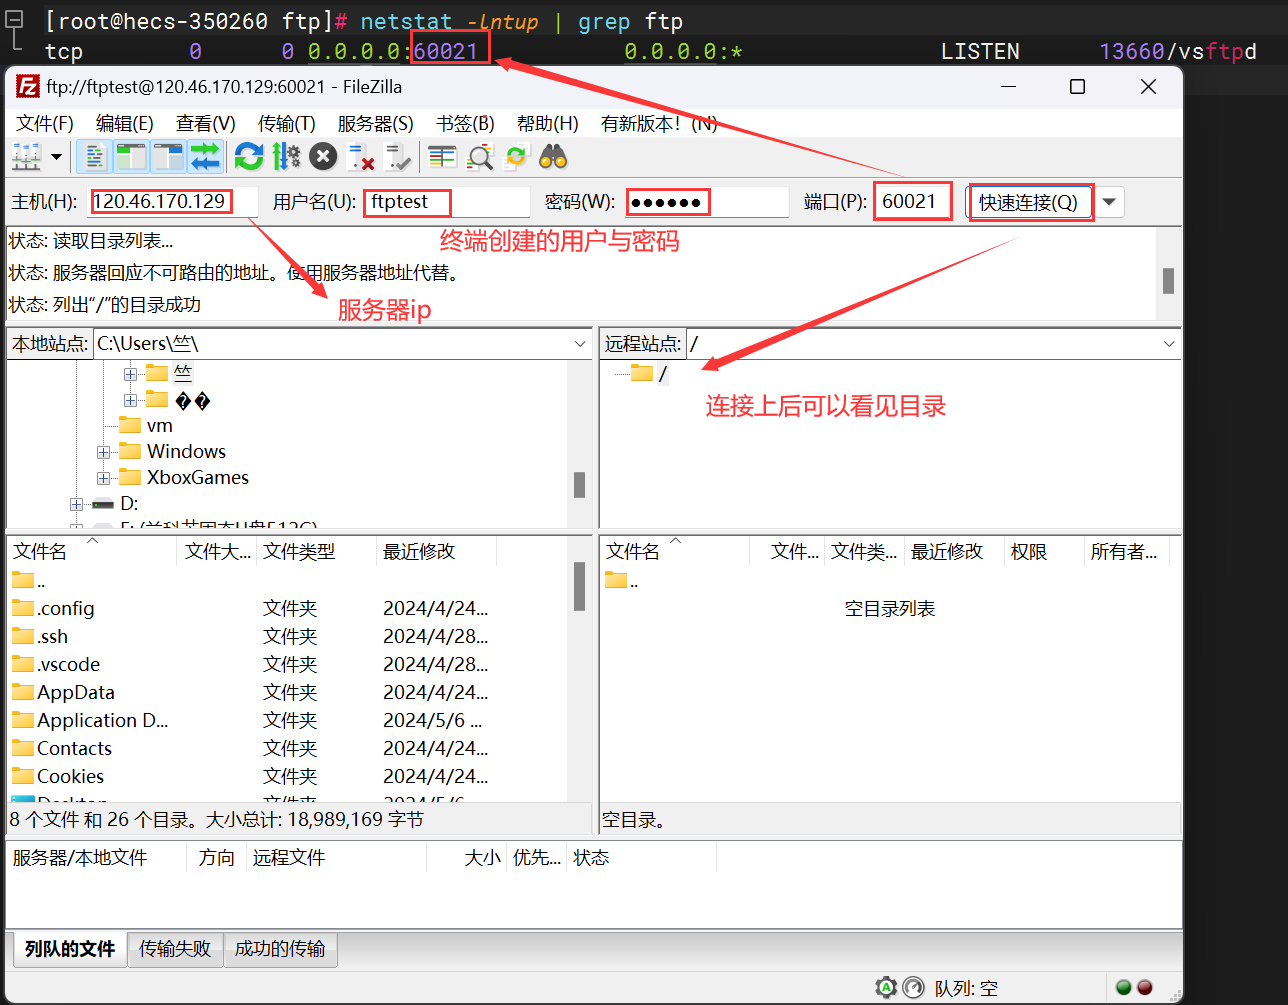1288x1005 pixels.
Task: Toggle processing of the transfer queue icon
Action: click(286, 157)
